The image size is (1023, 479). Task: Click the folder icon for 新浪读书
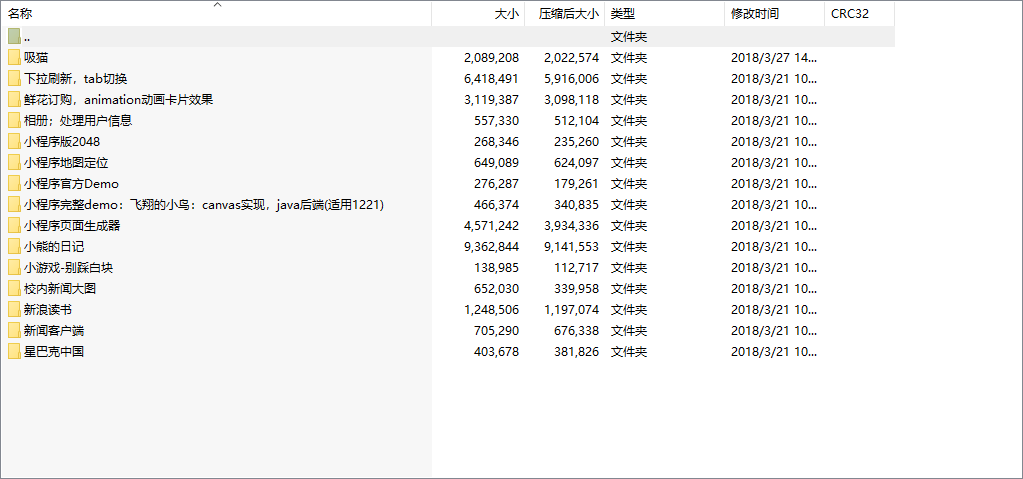14,309
